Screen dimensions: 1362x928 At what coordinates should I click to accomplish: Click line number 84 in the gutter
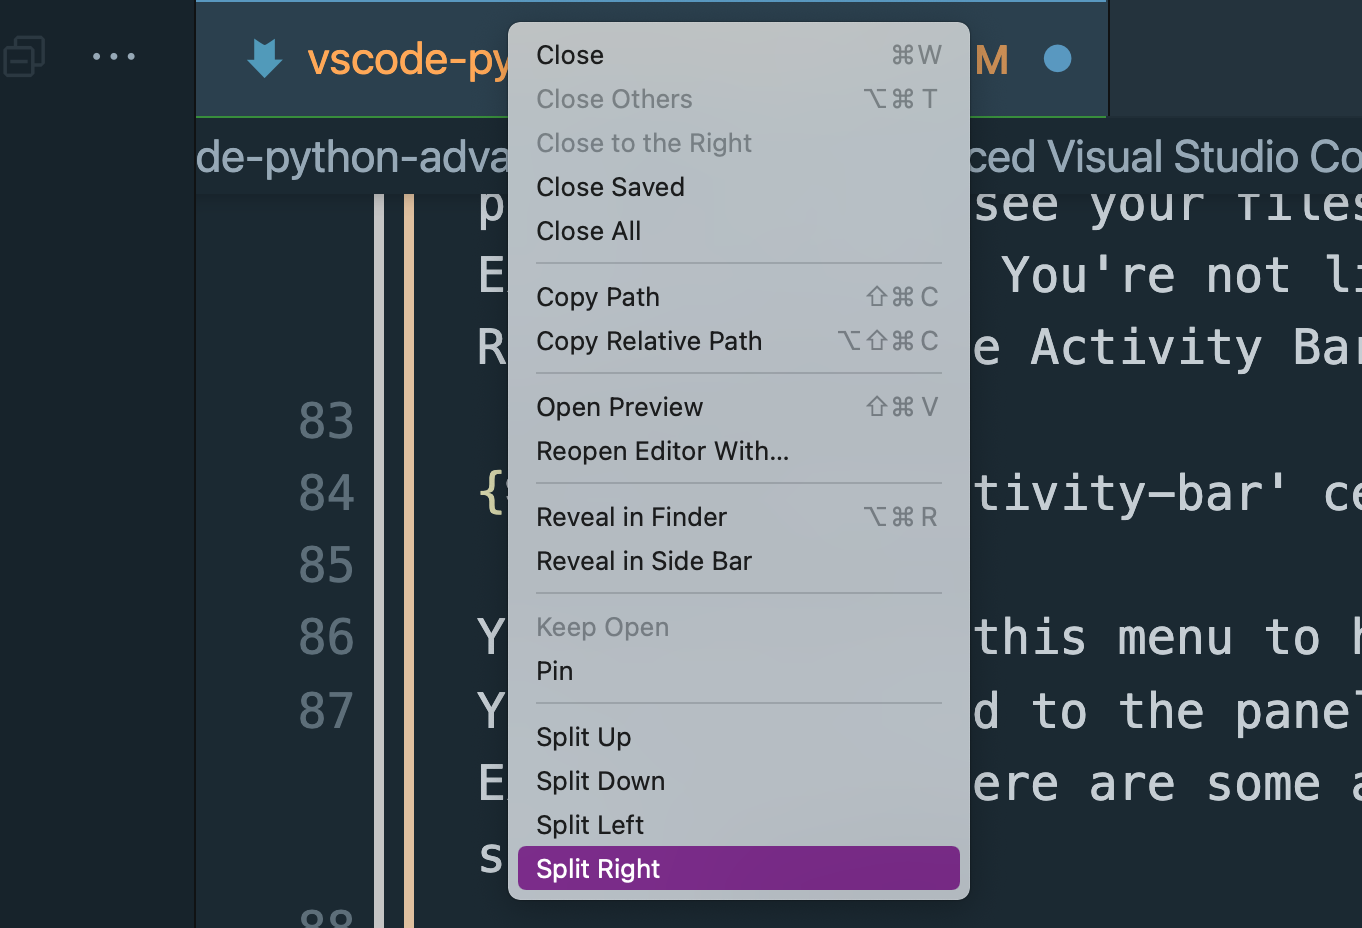tap(326, 491)
